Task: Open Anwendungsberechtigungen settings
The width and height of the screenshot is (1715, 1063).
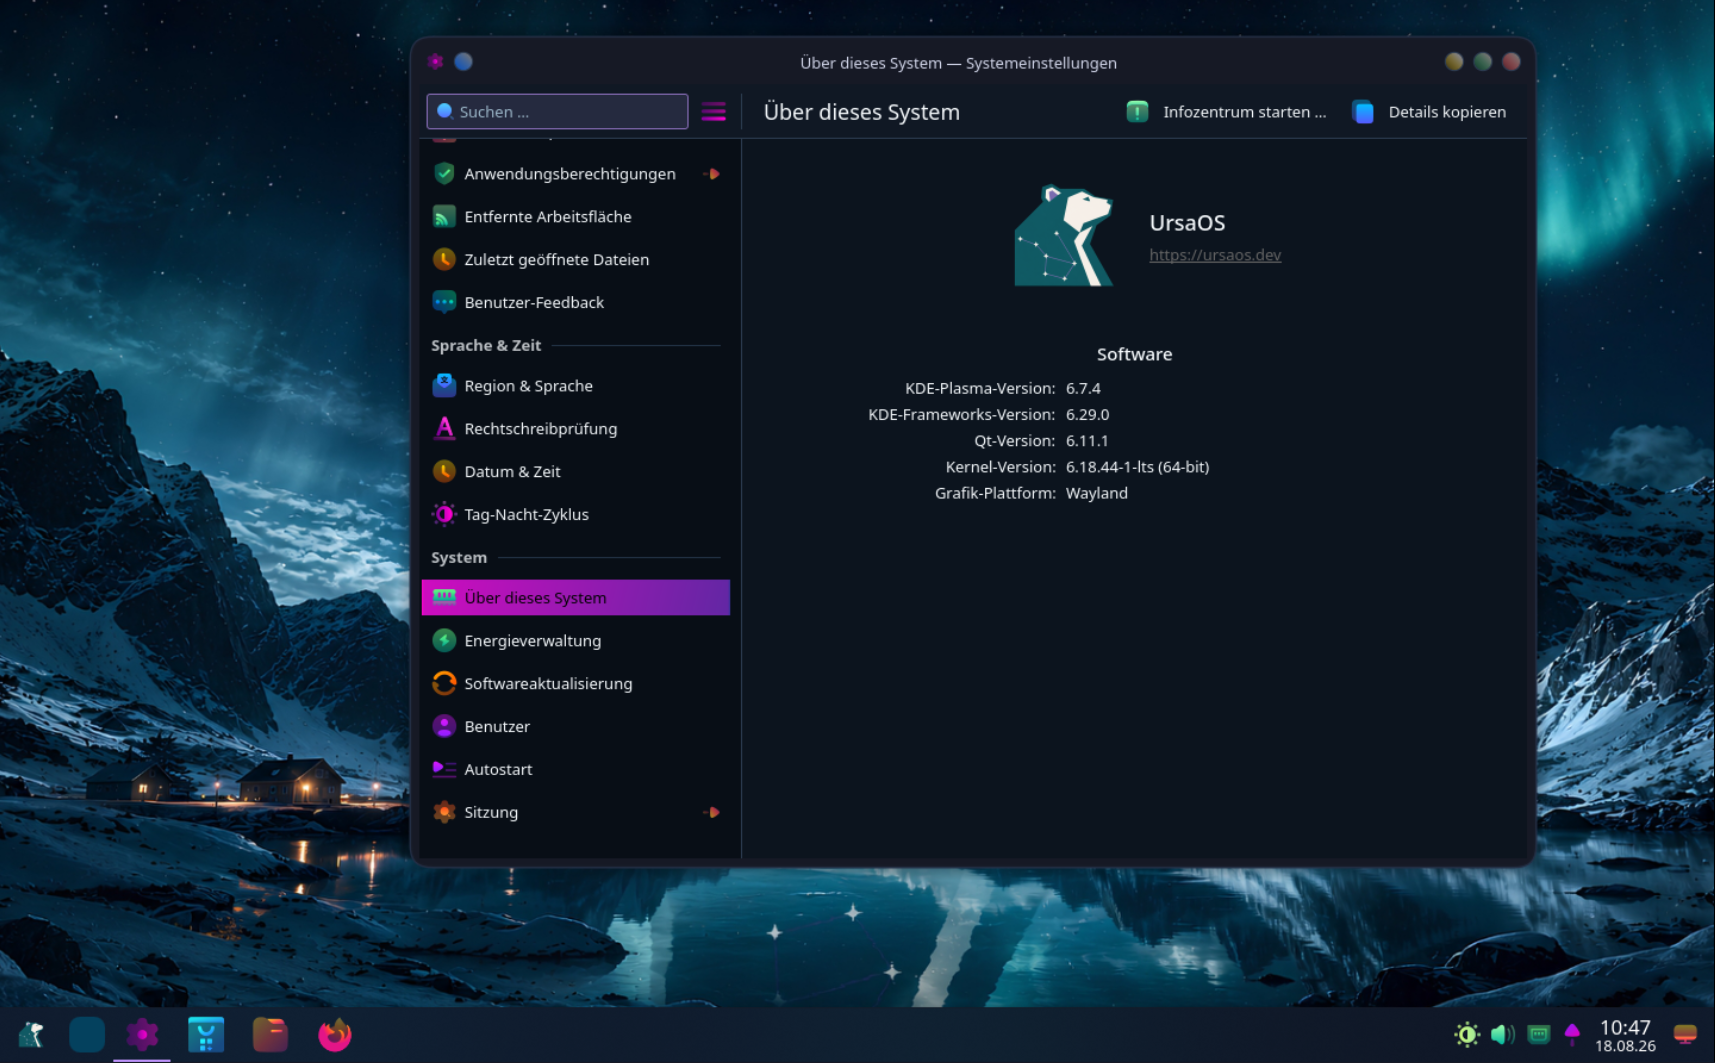Action: 576,174
